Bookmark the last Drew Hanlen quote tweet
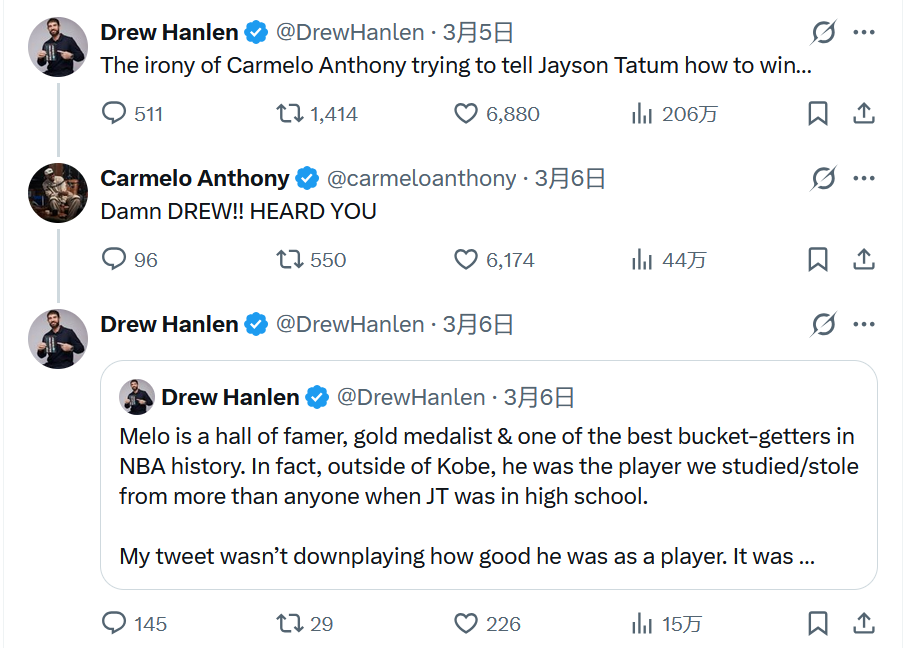 tap(818, 624)
